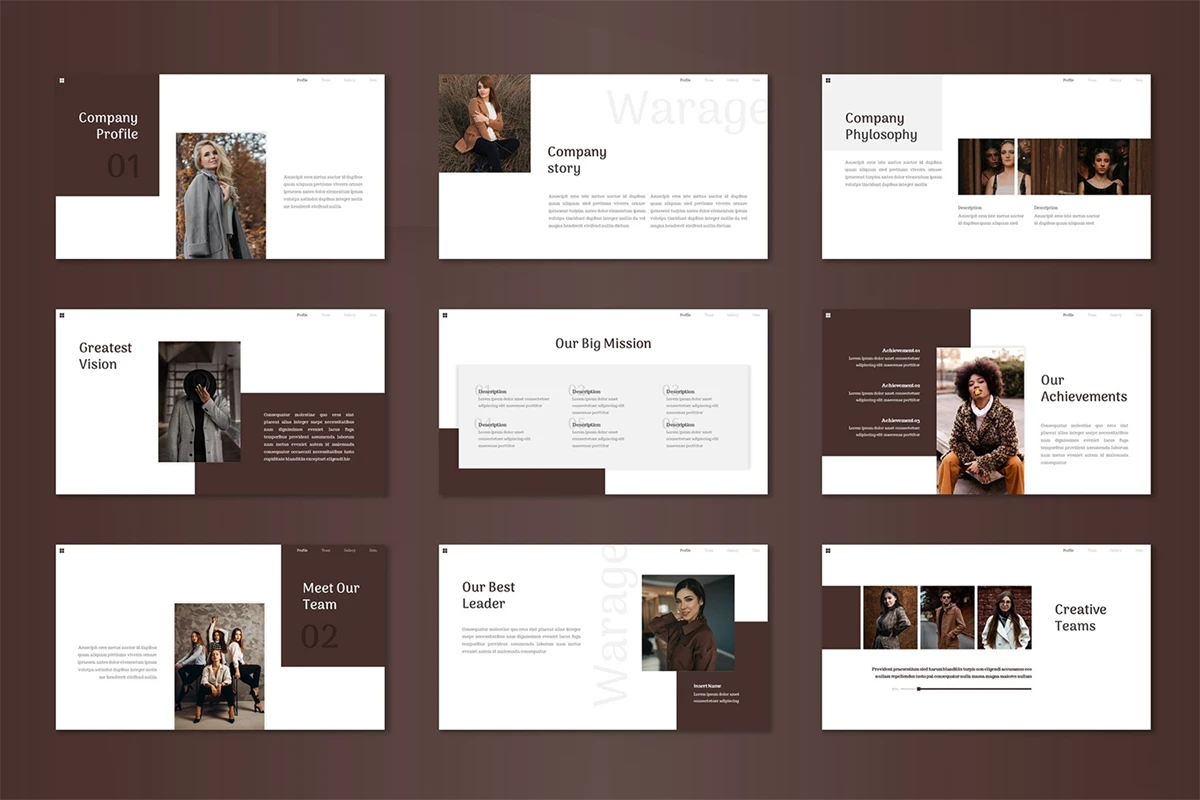Click grid icon on Creative Teams slide
The width and height of the screenshot is (1200, 800).
(828, 550)
